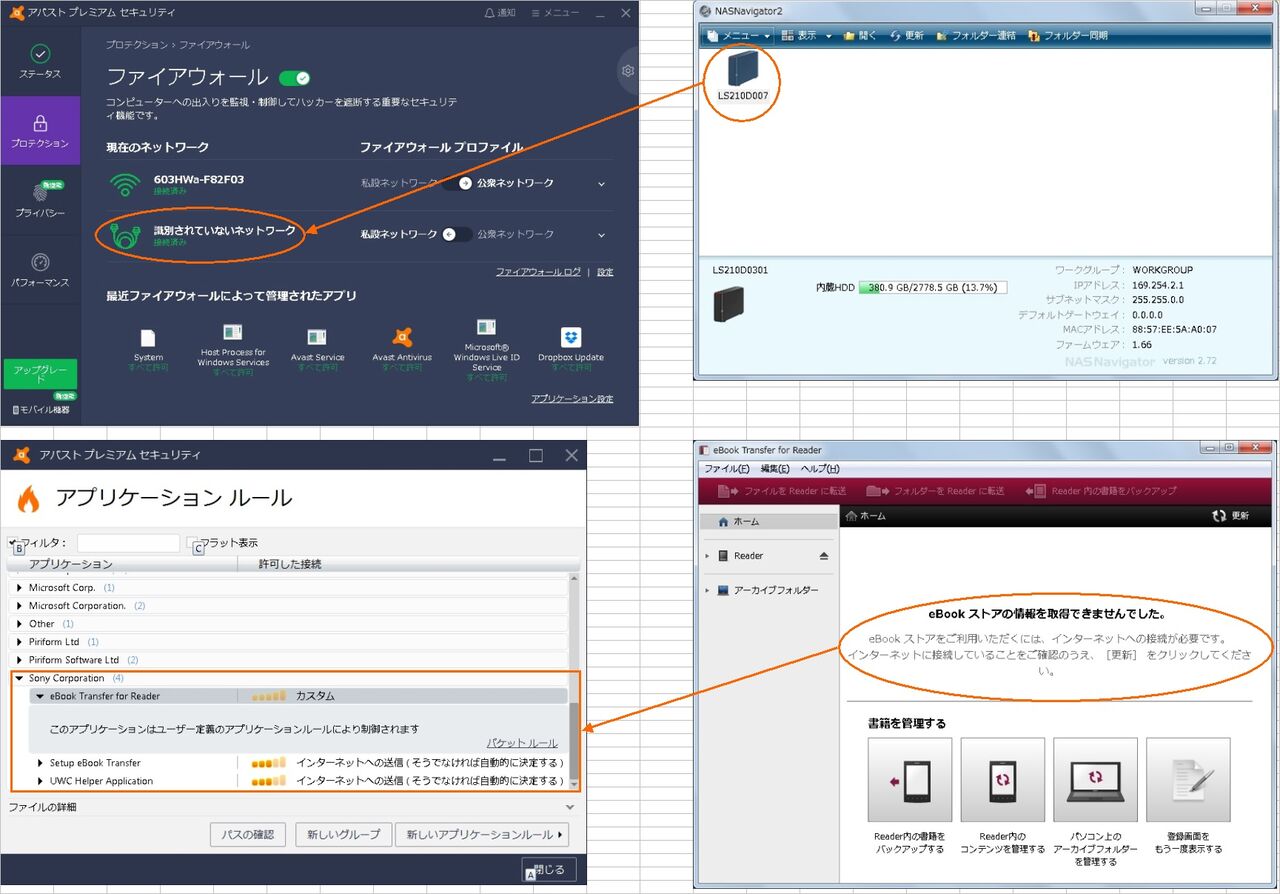1280x894 pixels.
Task: Open Packet rules link
Action: tap(522, 743)
